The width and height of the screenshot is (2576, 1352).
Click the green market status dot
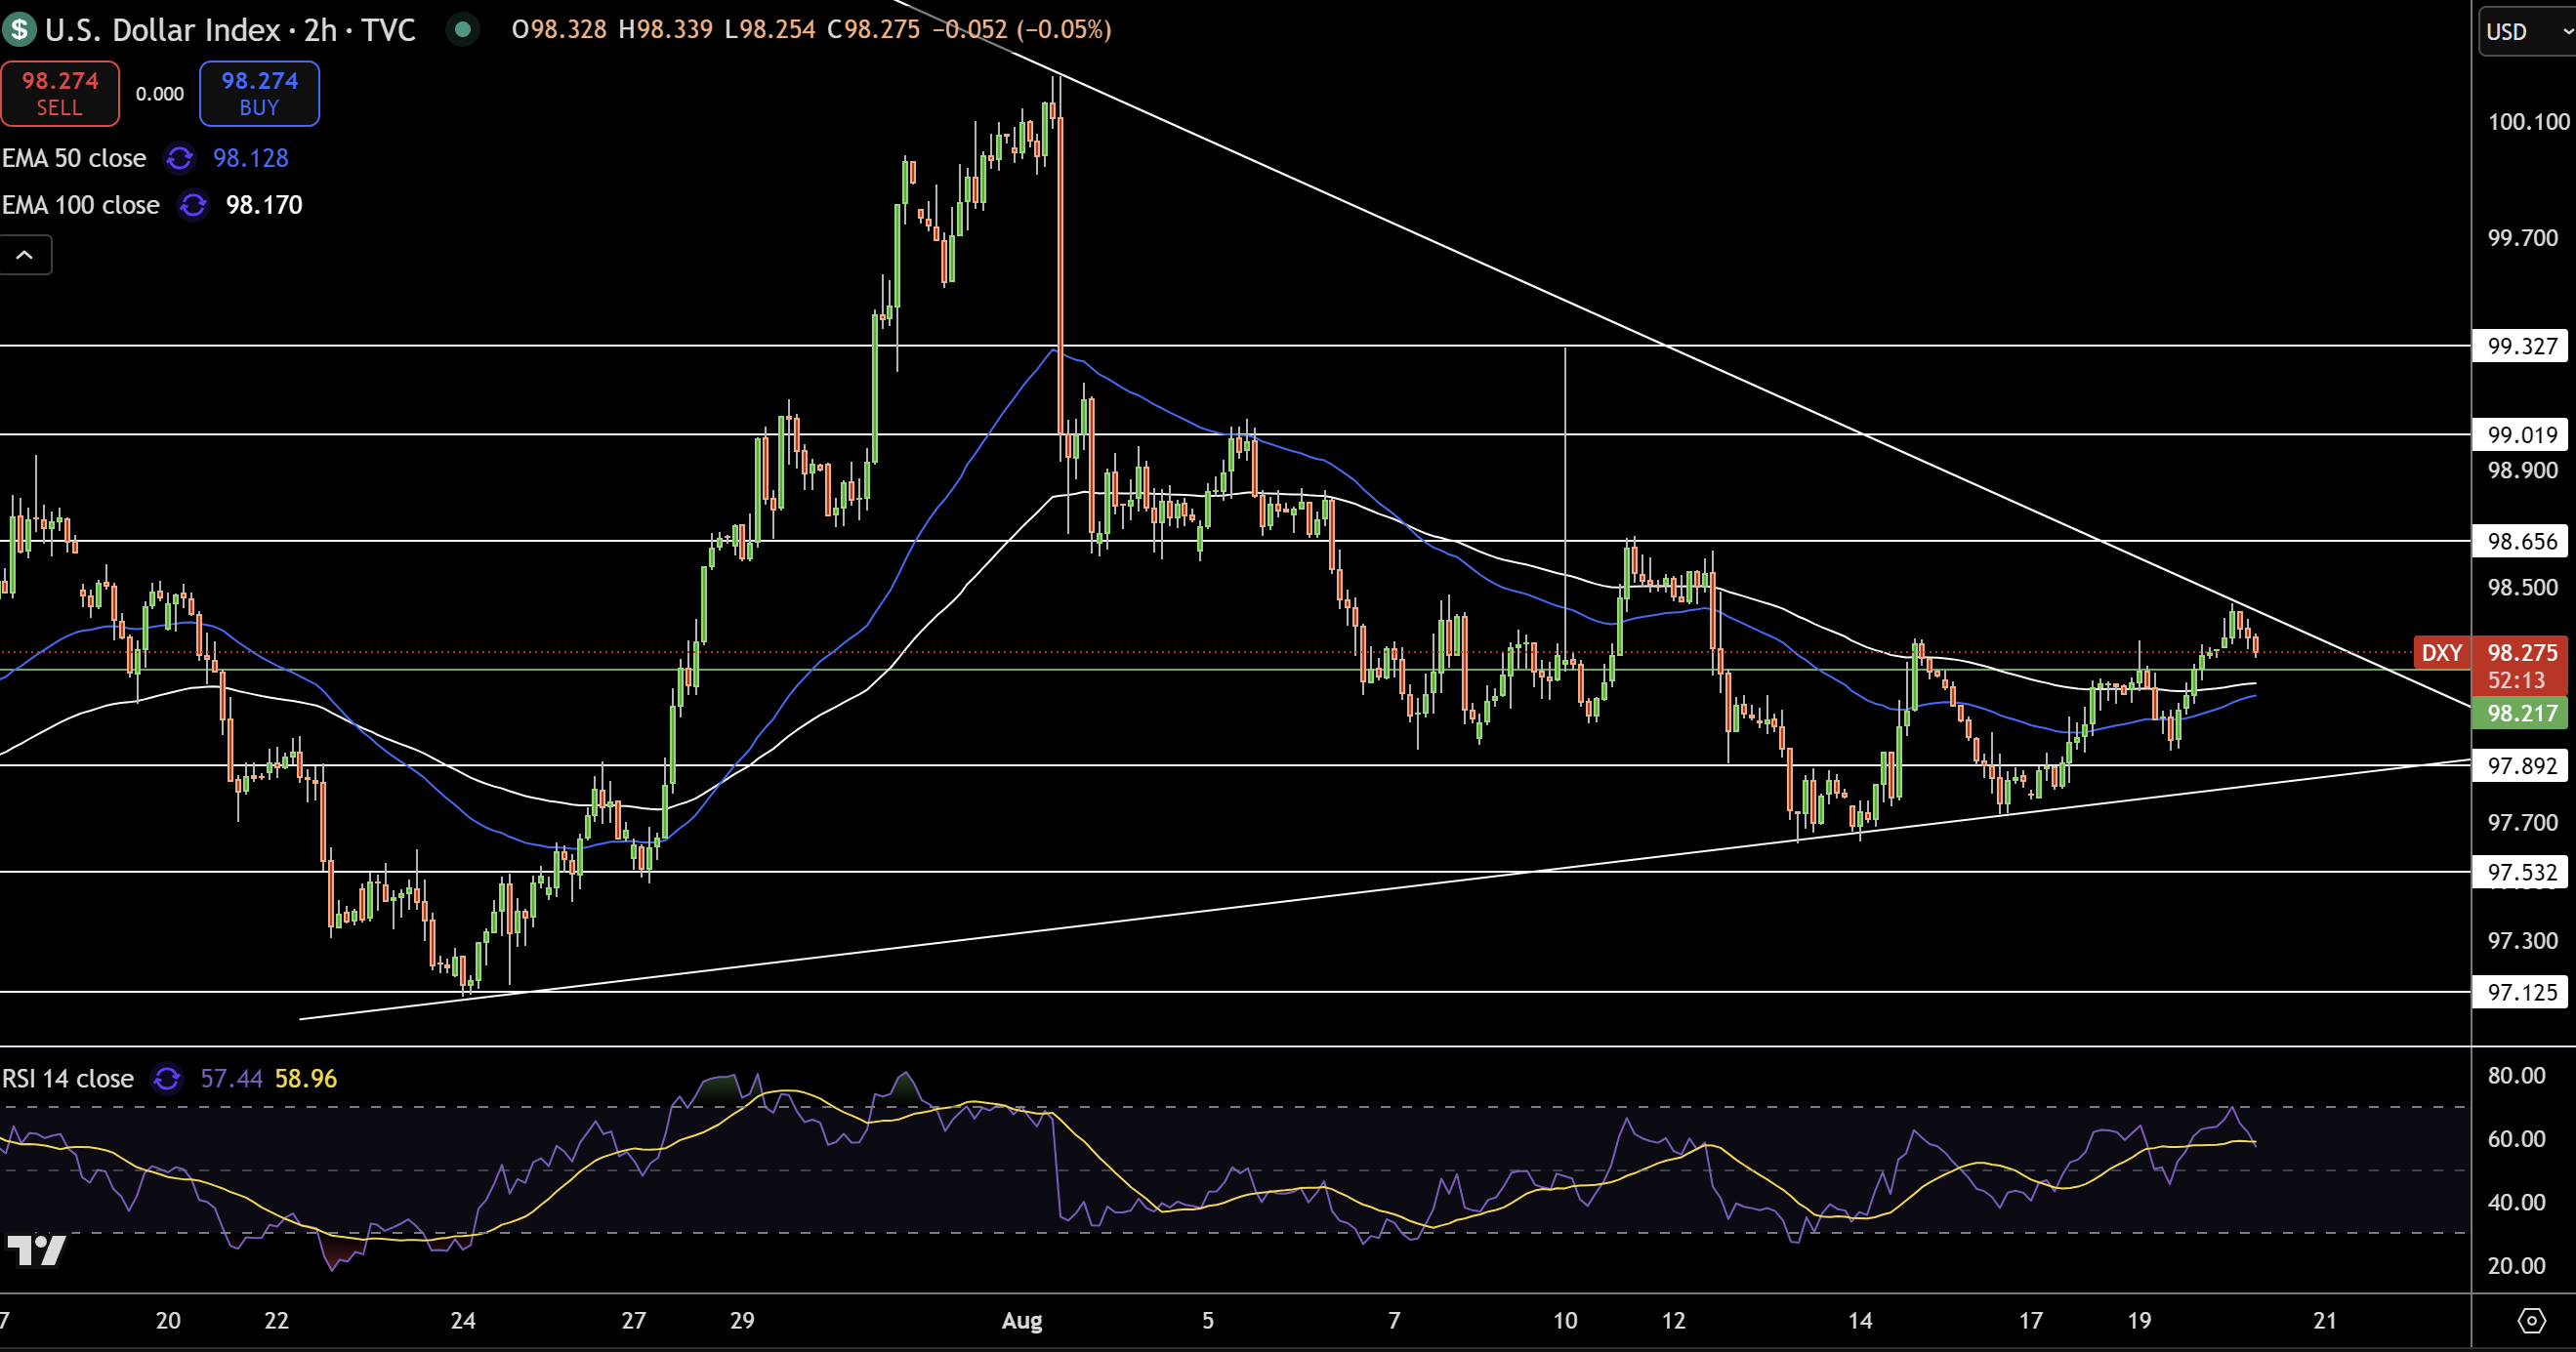tap(462, 30)
